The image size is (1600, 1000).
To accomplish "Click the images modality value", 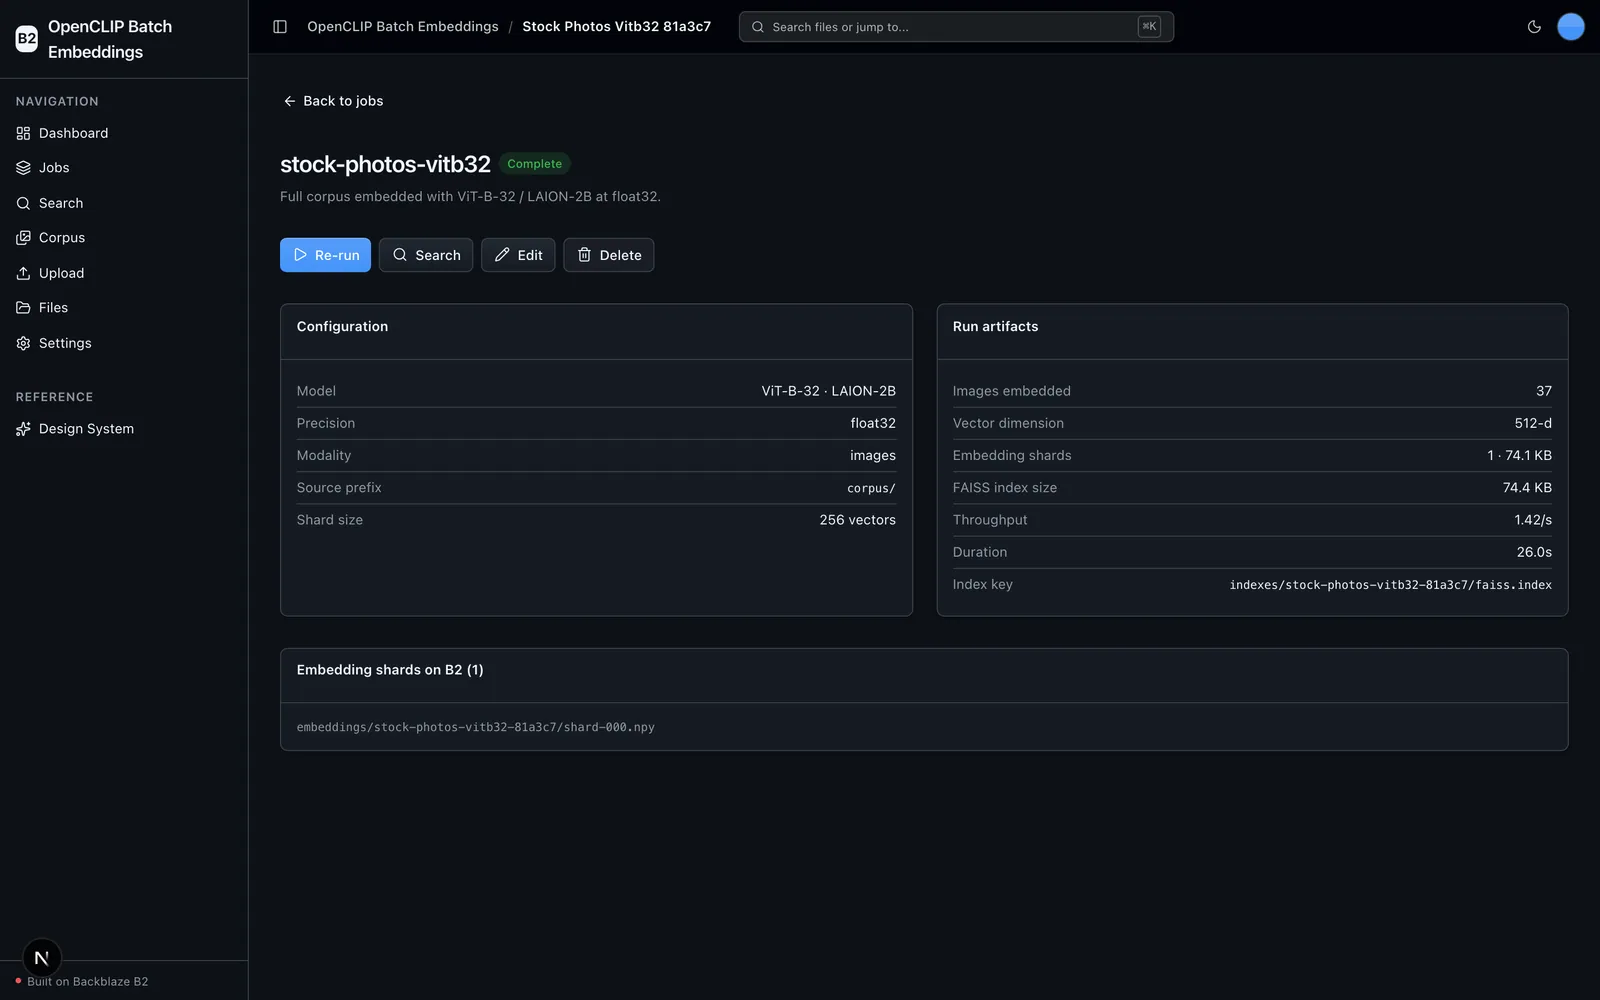I will coord(873,455).
